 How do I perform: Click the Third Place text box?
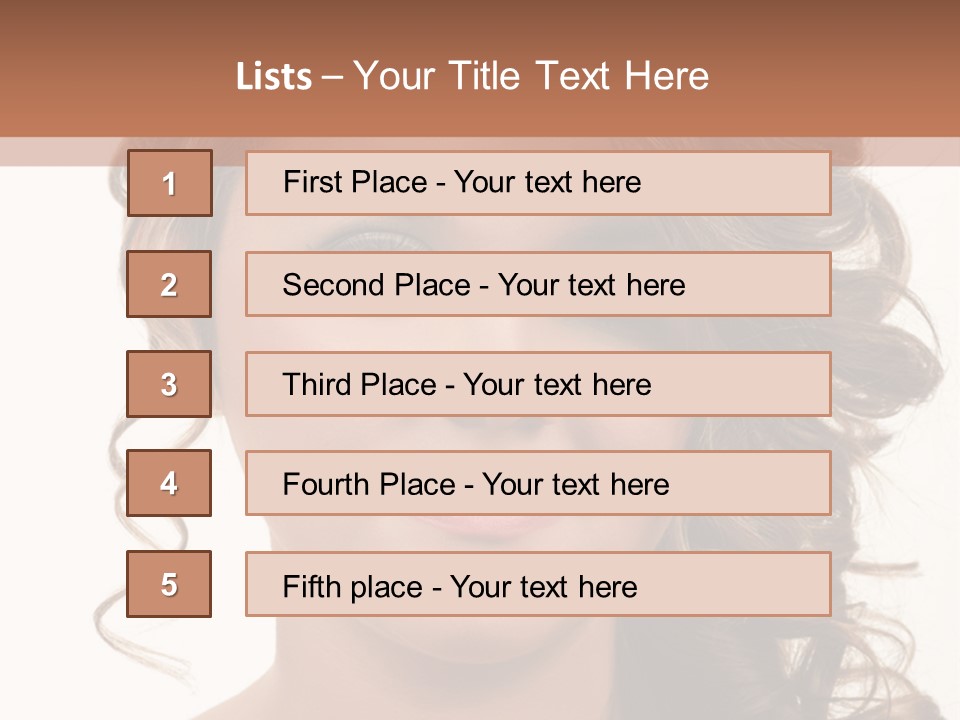(x=538, y=384)
